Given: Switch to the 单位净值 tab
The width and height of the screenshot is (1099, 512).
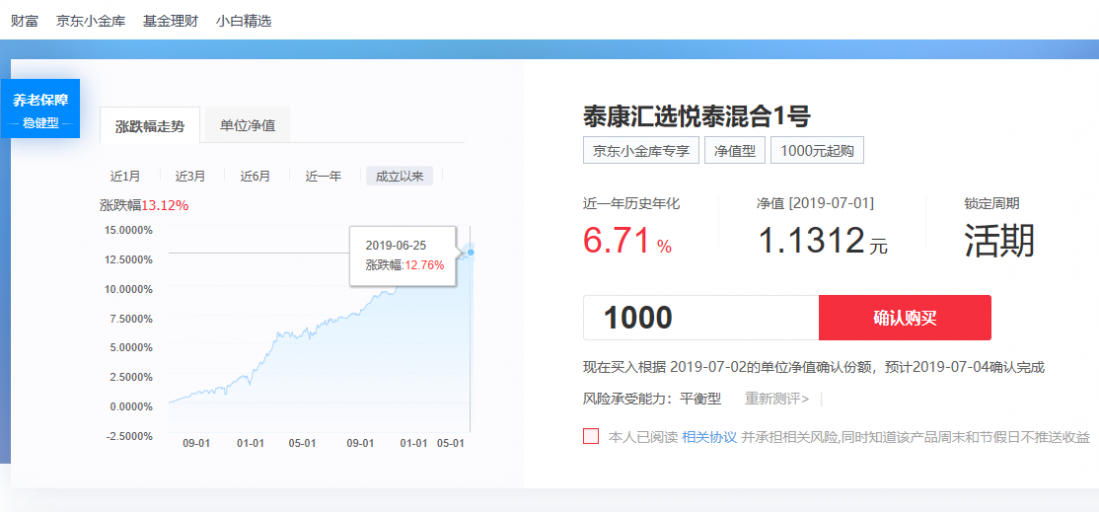Looking at the screenshot, I should click(247, 126).
